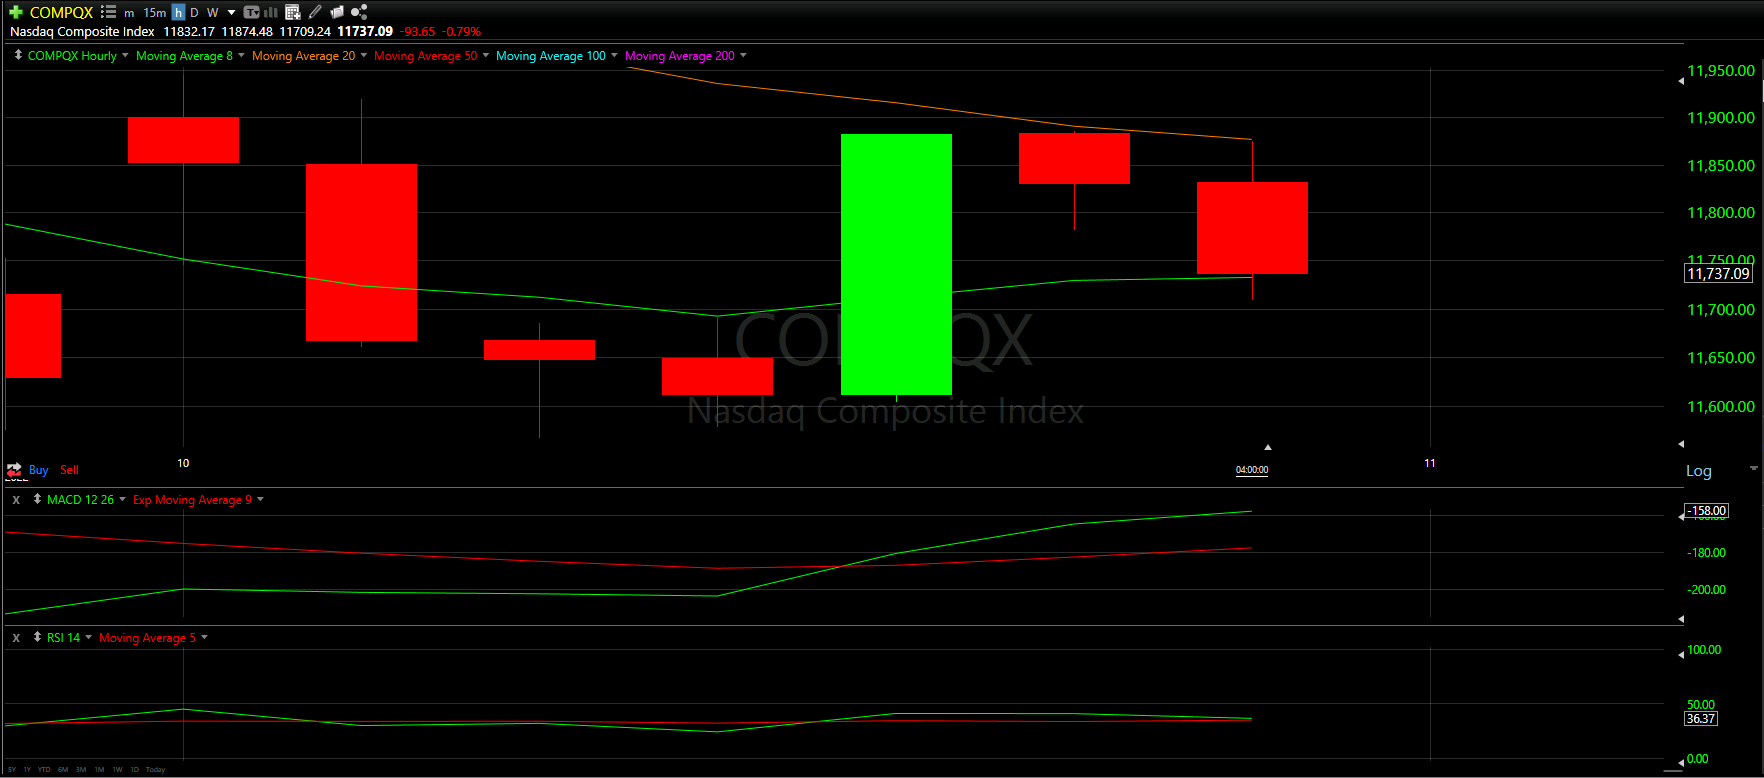
Task: Toggle the Log scale label
Action: tap(1699, 471)
